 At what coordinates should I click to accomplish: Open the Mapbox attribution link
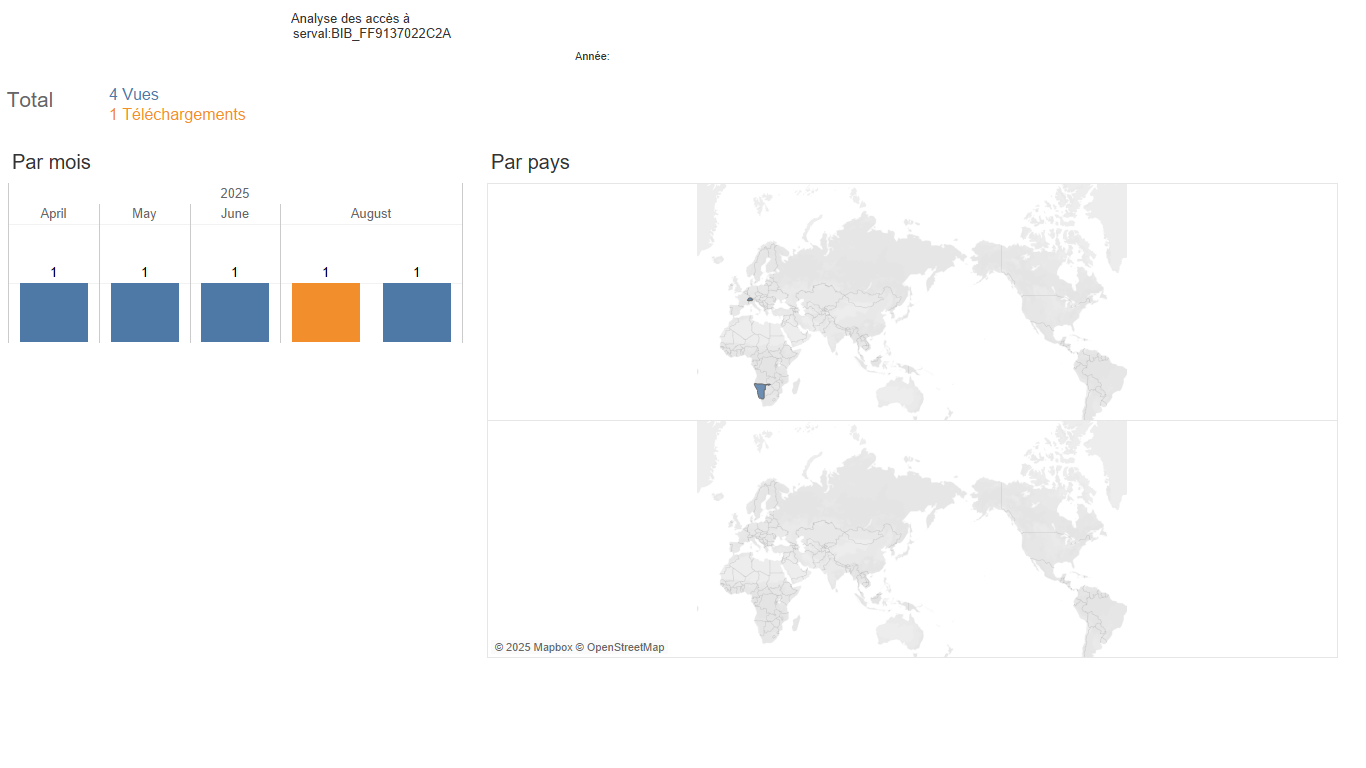533,648
